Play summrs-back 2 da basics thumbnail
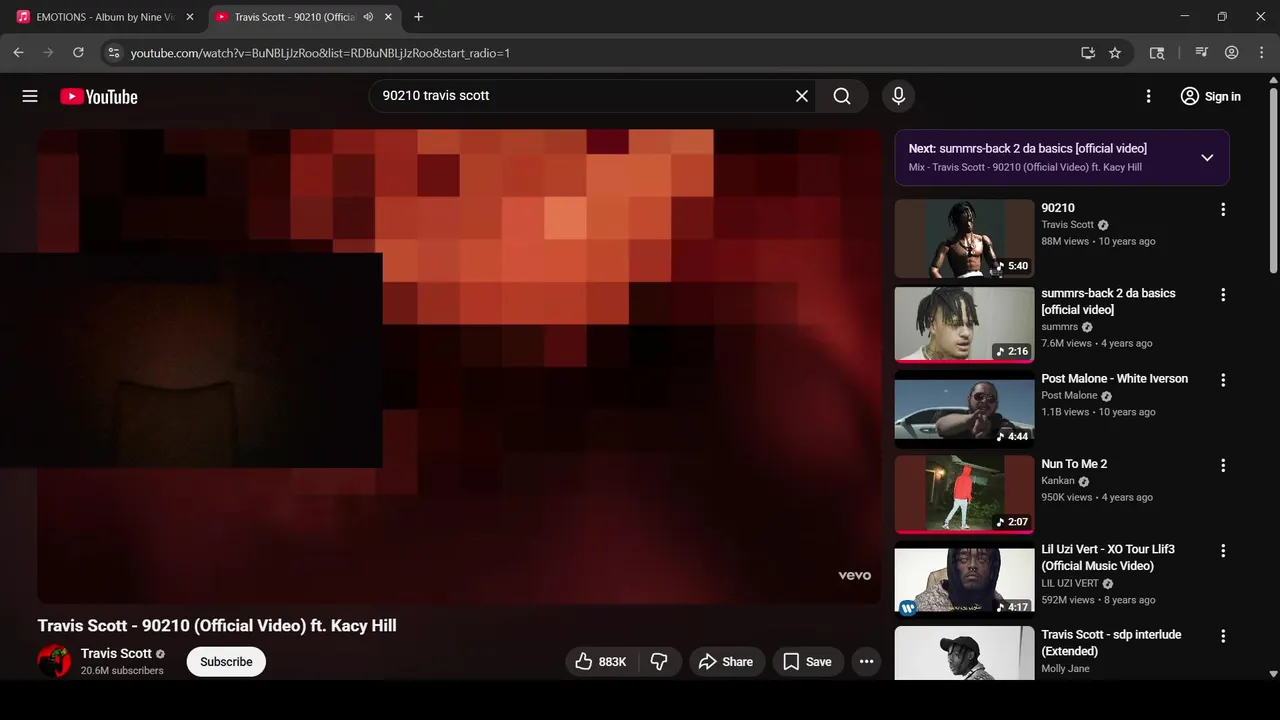 coord(964,323)
